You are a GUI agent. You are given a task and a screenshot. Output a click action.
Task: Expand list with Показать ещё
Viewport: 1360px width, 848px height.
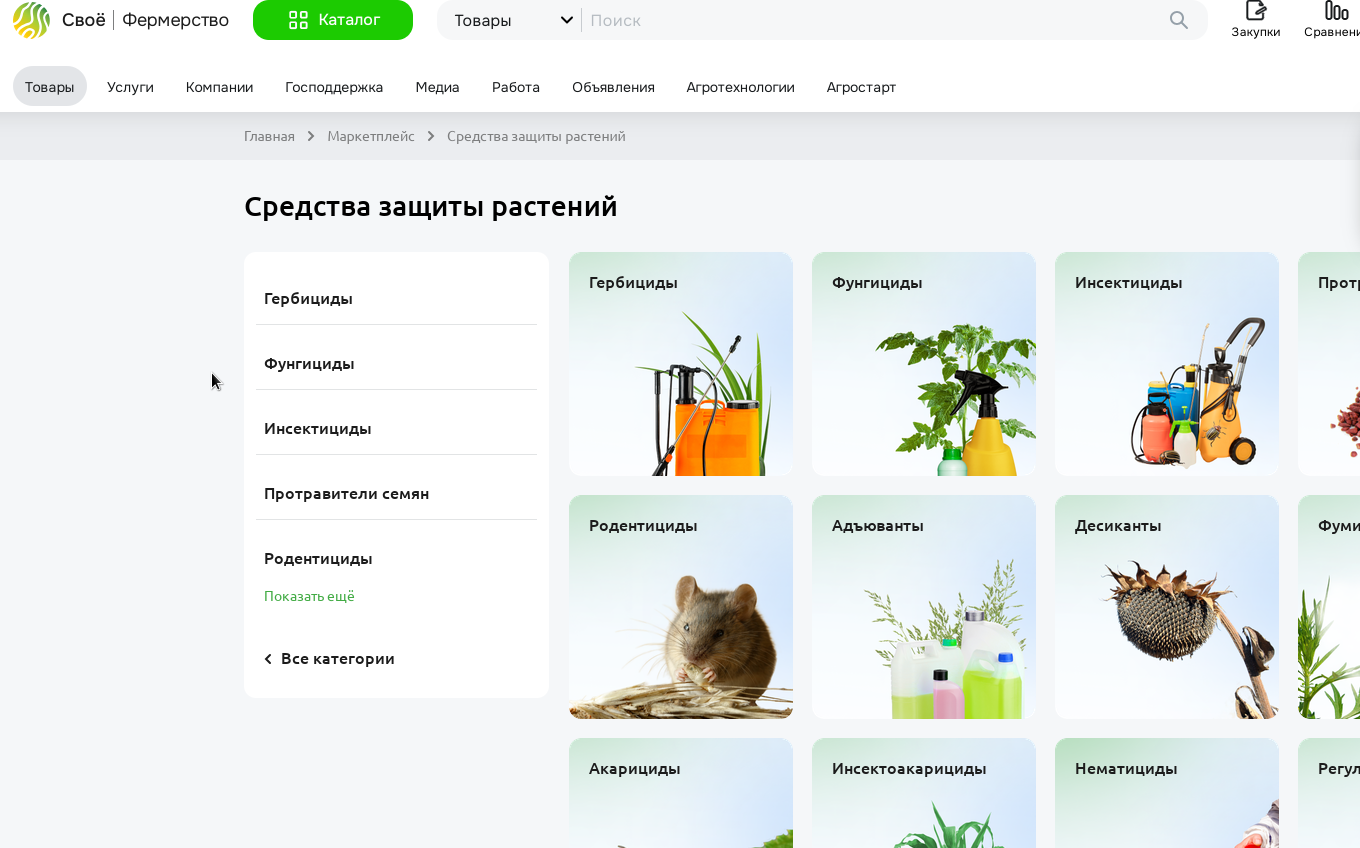[309, 596]
